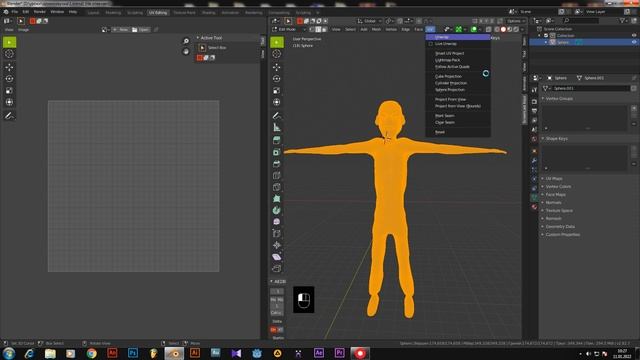Screen dimensions: 640x360
Task: Open the Render properties tab
Action: point(534,102)
